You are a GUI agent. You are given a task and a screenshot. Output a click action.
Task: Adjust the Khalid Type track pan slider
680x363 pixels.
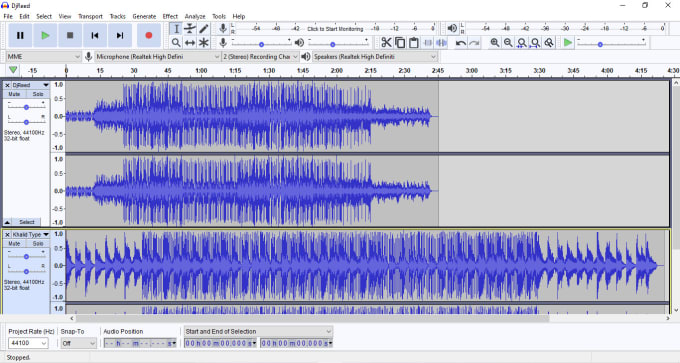coord(26,271)
